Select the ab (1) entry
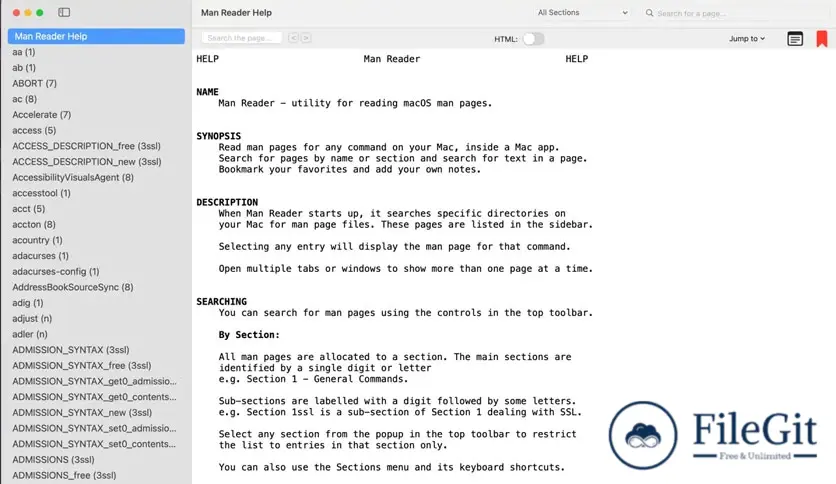Screen dimensions: 836x484 tap(24, 68)
